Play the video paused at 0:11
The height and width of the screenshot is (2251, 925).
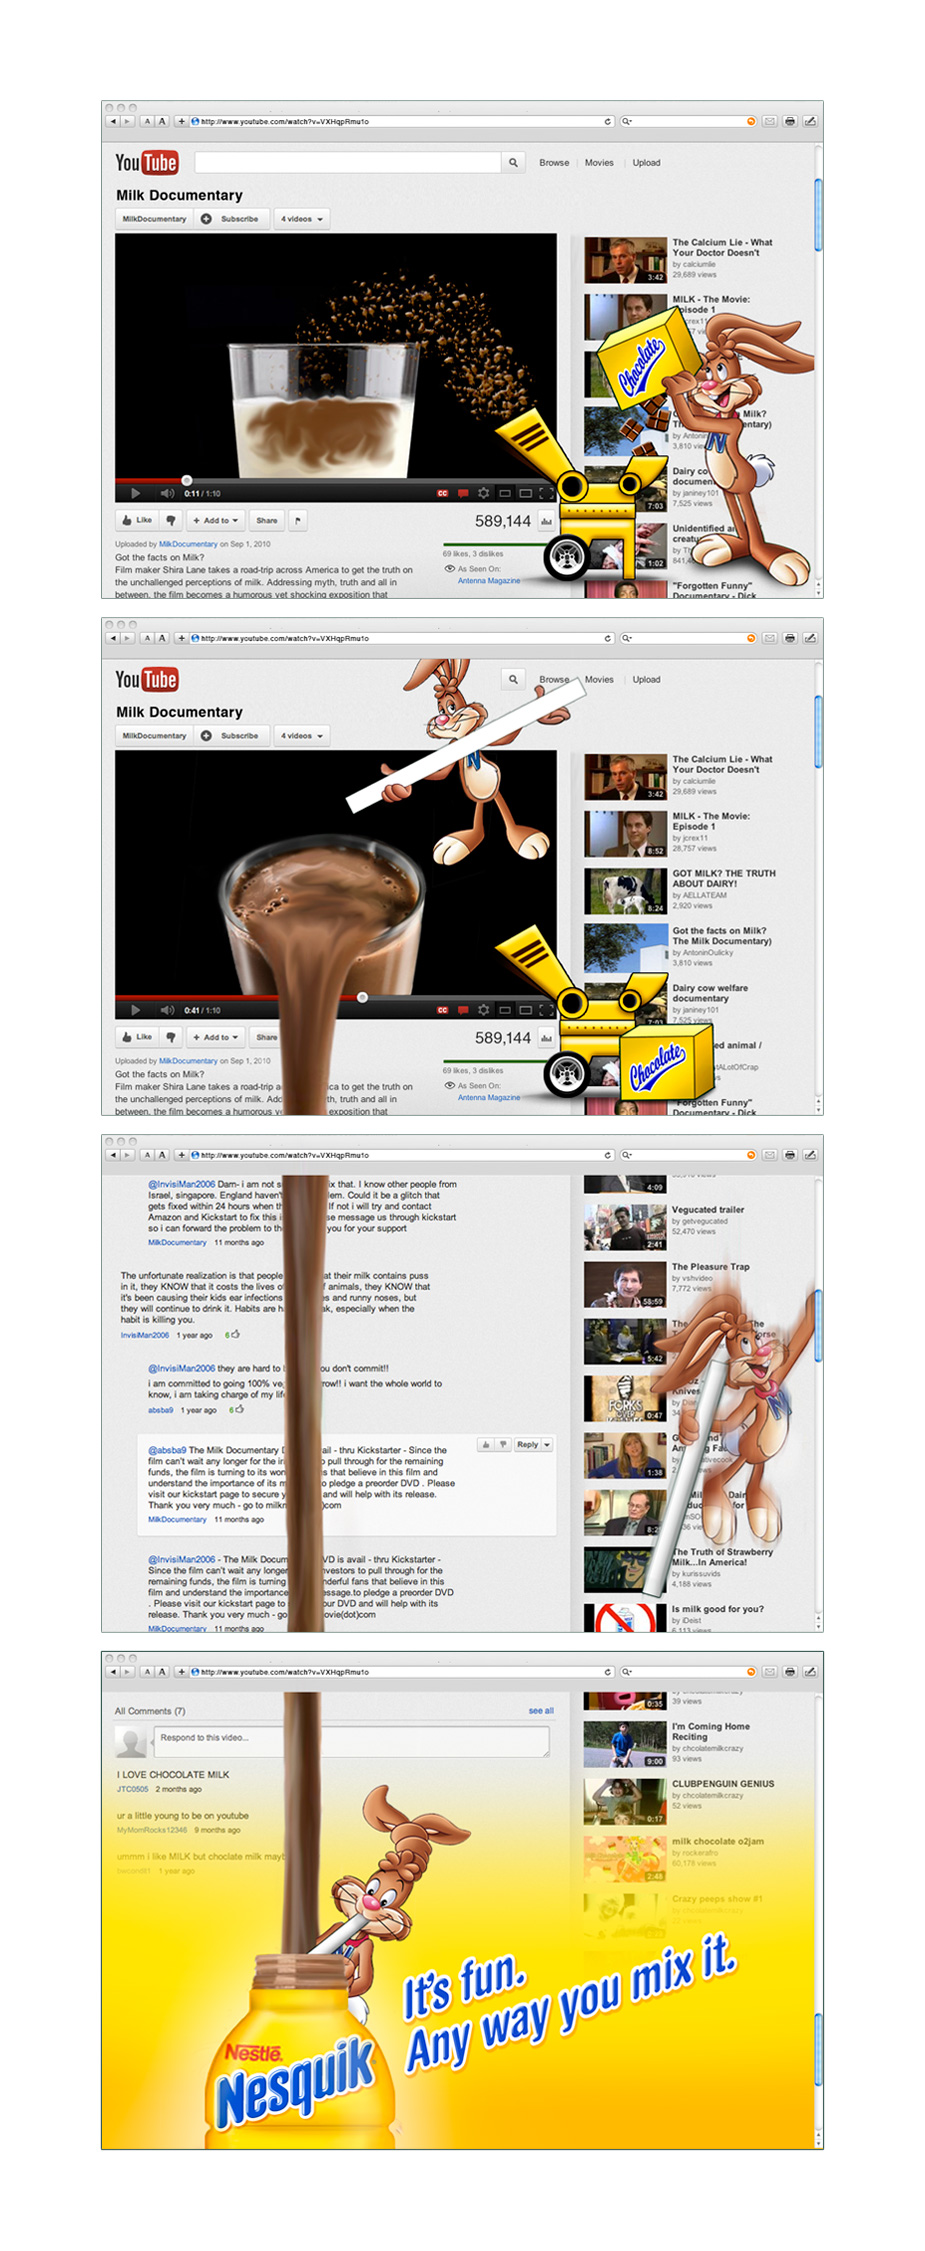(136, 493)
